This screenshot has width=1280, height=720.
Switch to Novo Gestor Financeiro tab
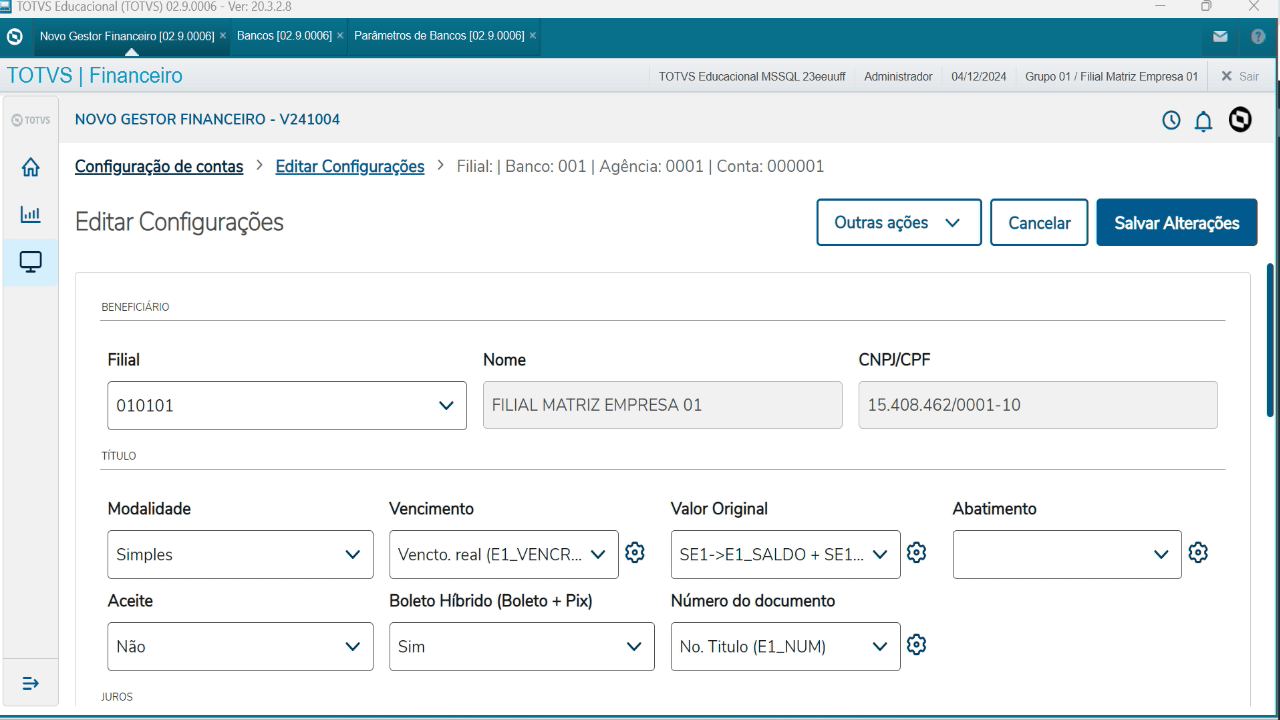pos(127,36)
